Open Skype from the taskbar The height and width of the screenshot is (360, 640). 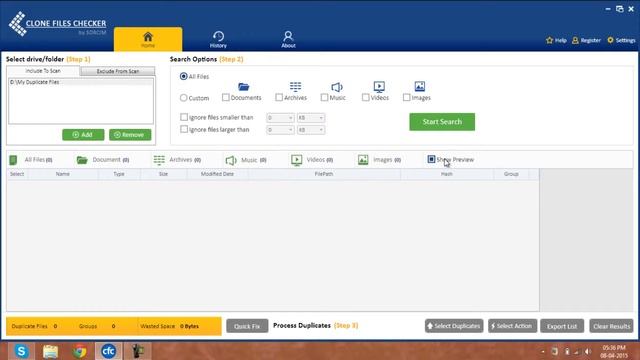(x=21, y=351)
